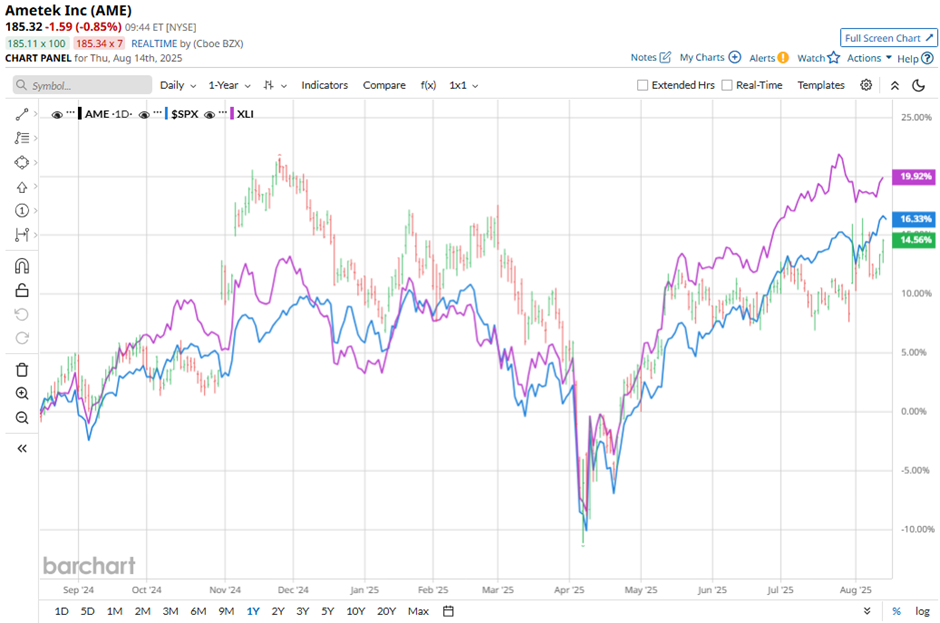Click the unlock drawings padlock icon
The width and height of the screenshot is (940, 623).
[22, 290]
